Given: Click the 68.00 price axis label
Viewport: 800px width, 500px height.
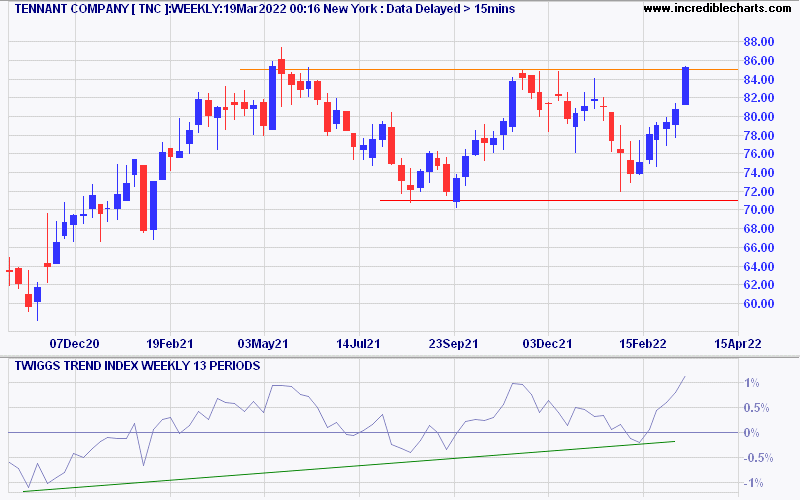Looking at the screenshot, I should point(758,229).
